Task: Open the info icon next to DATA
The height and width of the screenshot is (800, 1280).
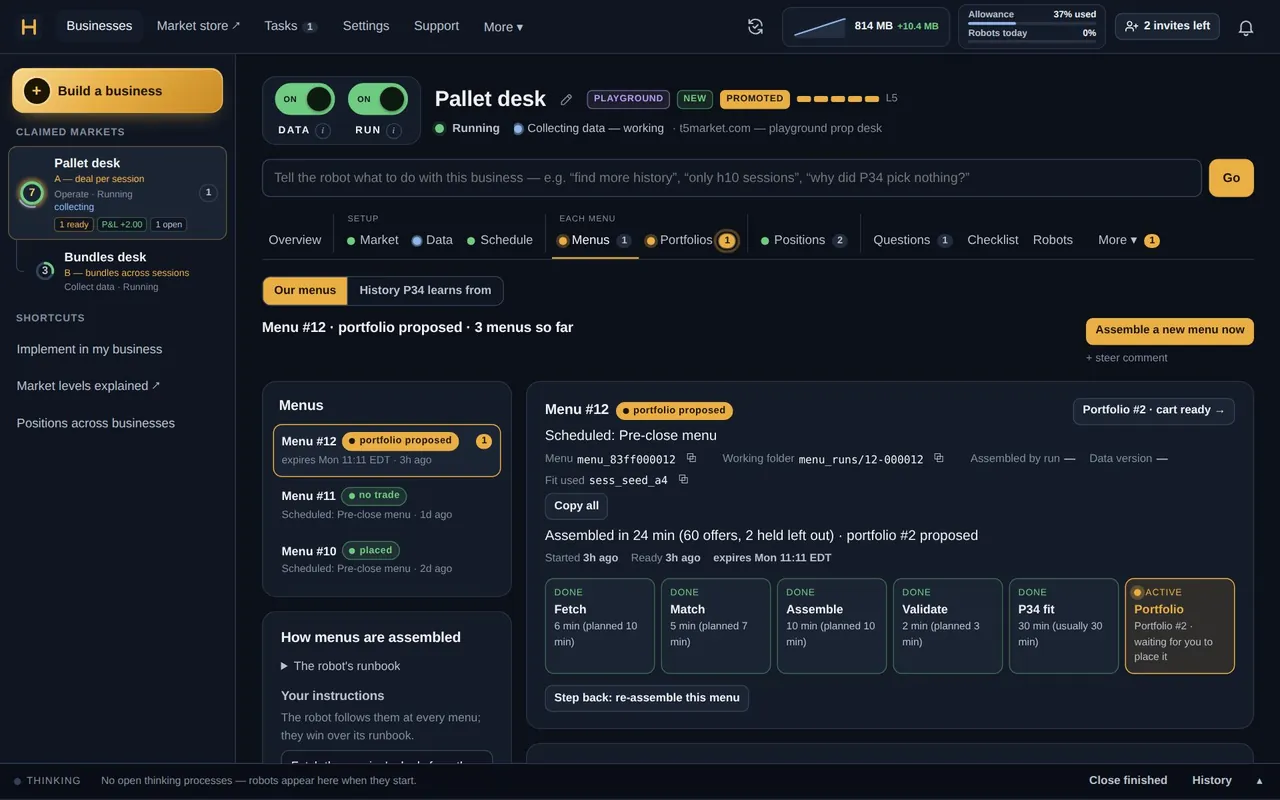Action: click(323, 130)
